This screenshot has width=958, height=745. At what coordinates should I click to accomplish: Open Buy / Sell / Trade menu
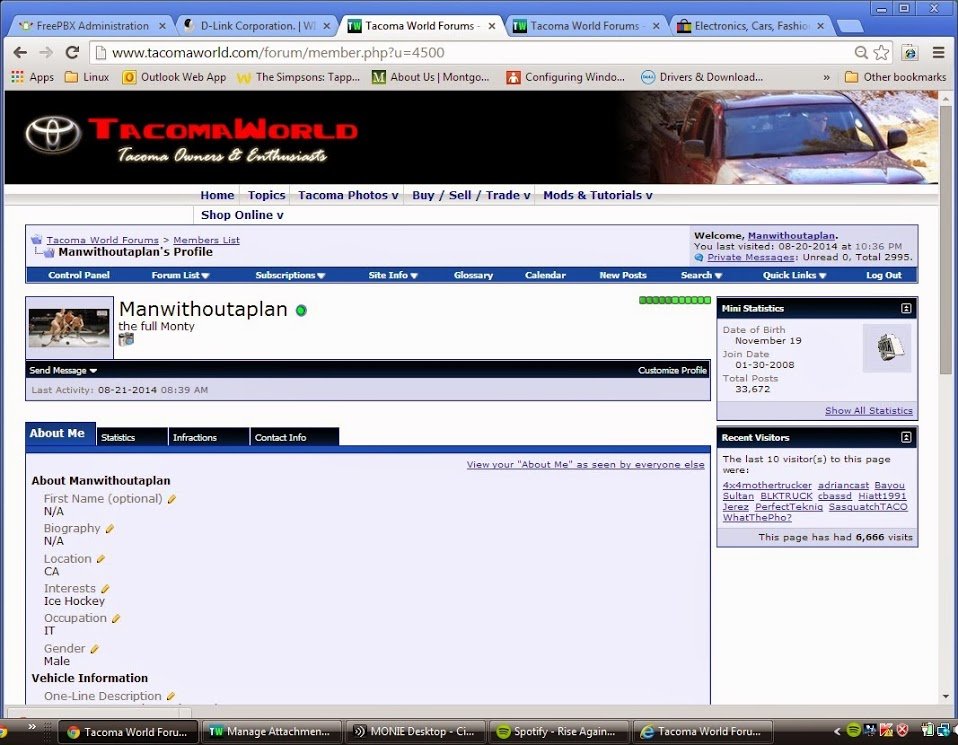(x=470, y=195)
